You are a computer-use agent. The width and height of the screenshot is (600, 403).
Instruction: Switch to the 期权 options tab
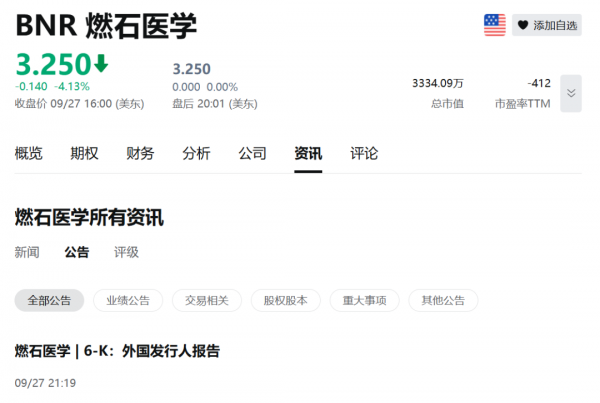[84, 153]
